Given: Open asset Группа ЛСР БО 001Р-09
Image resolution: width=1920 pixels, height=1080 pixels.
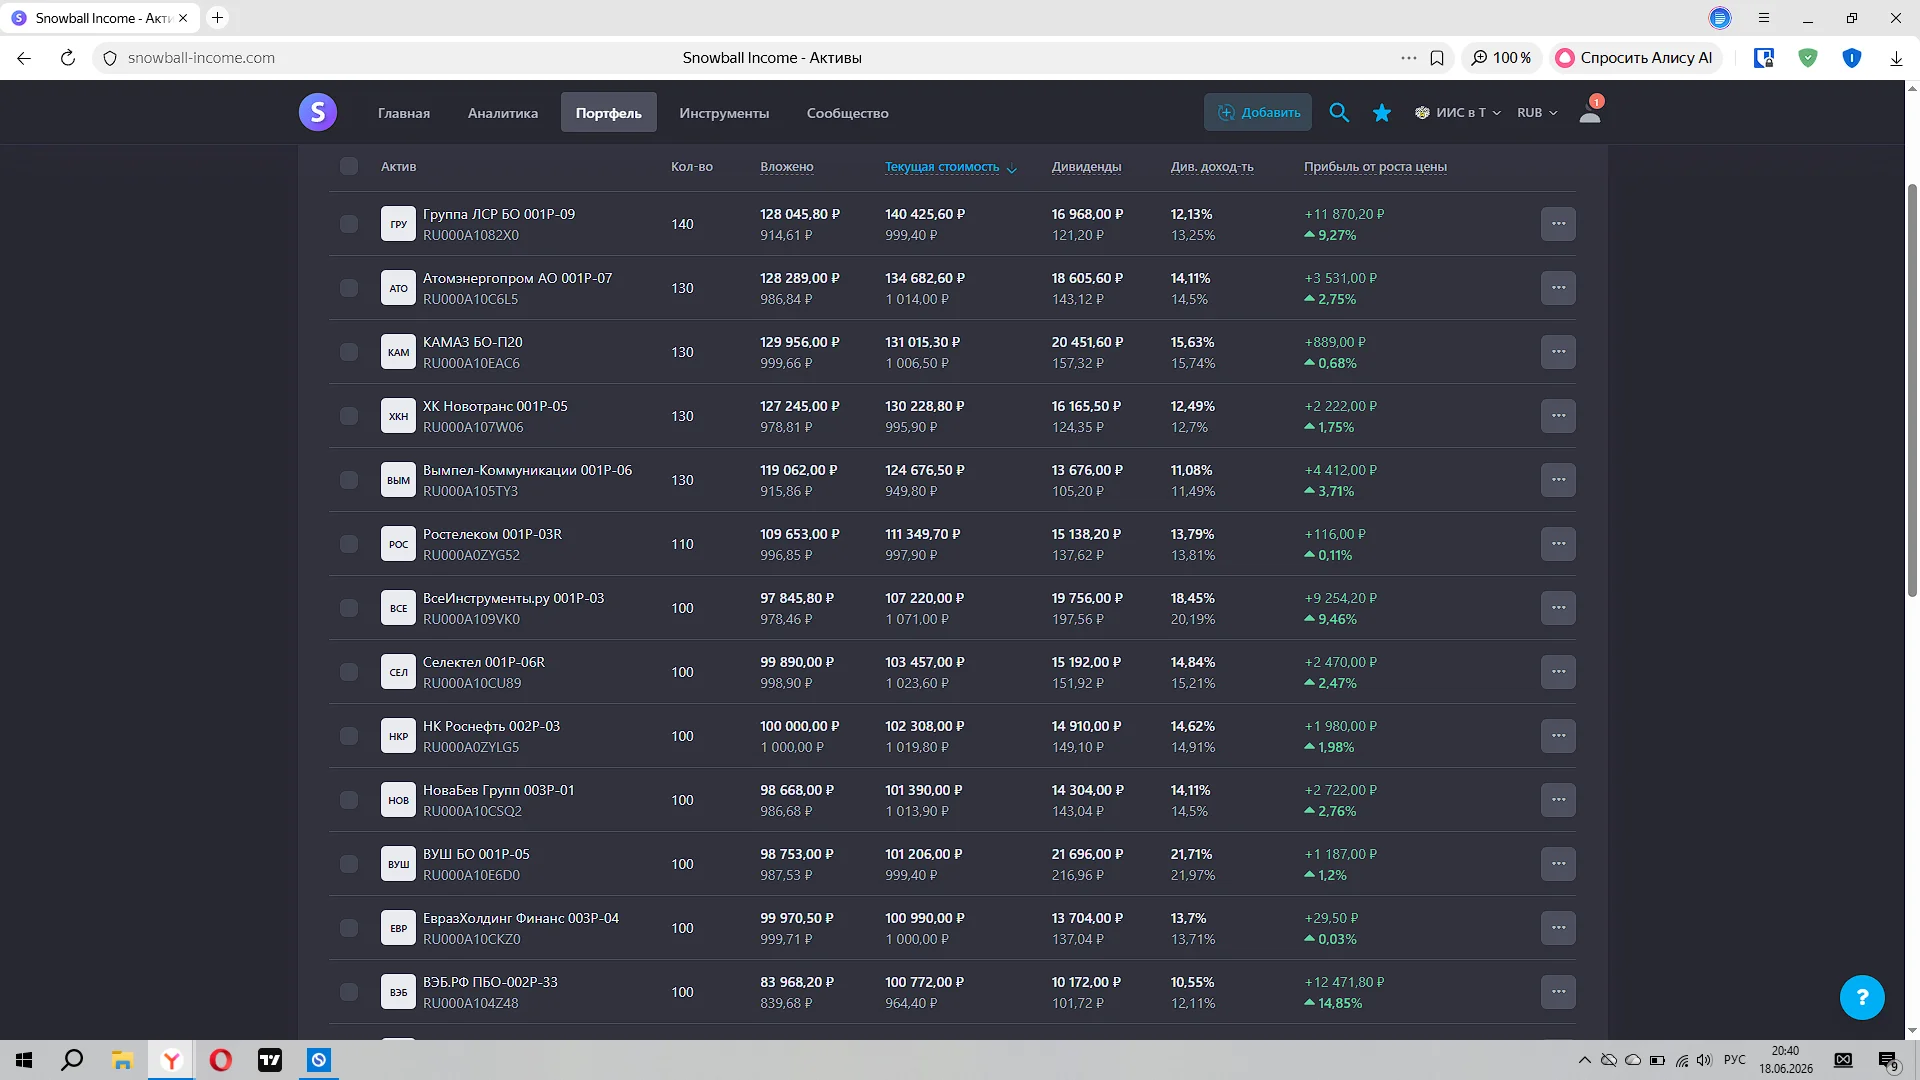Looking at the screenshot, I should [499, 214].
